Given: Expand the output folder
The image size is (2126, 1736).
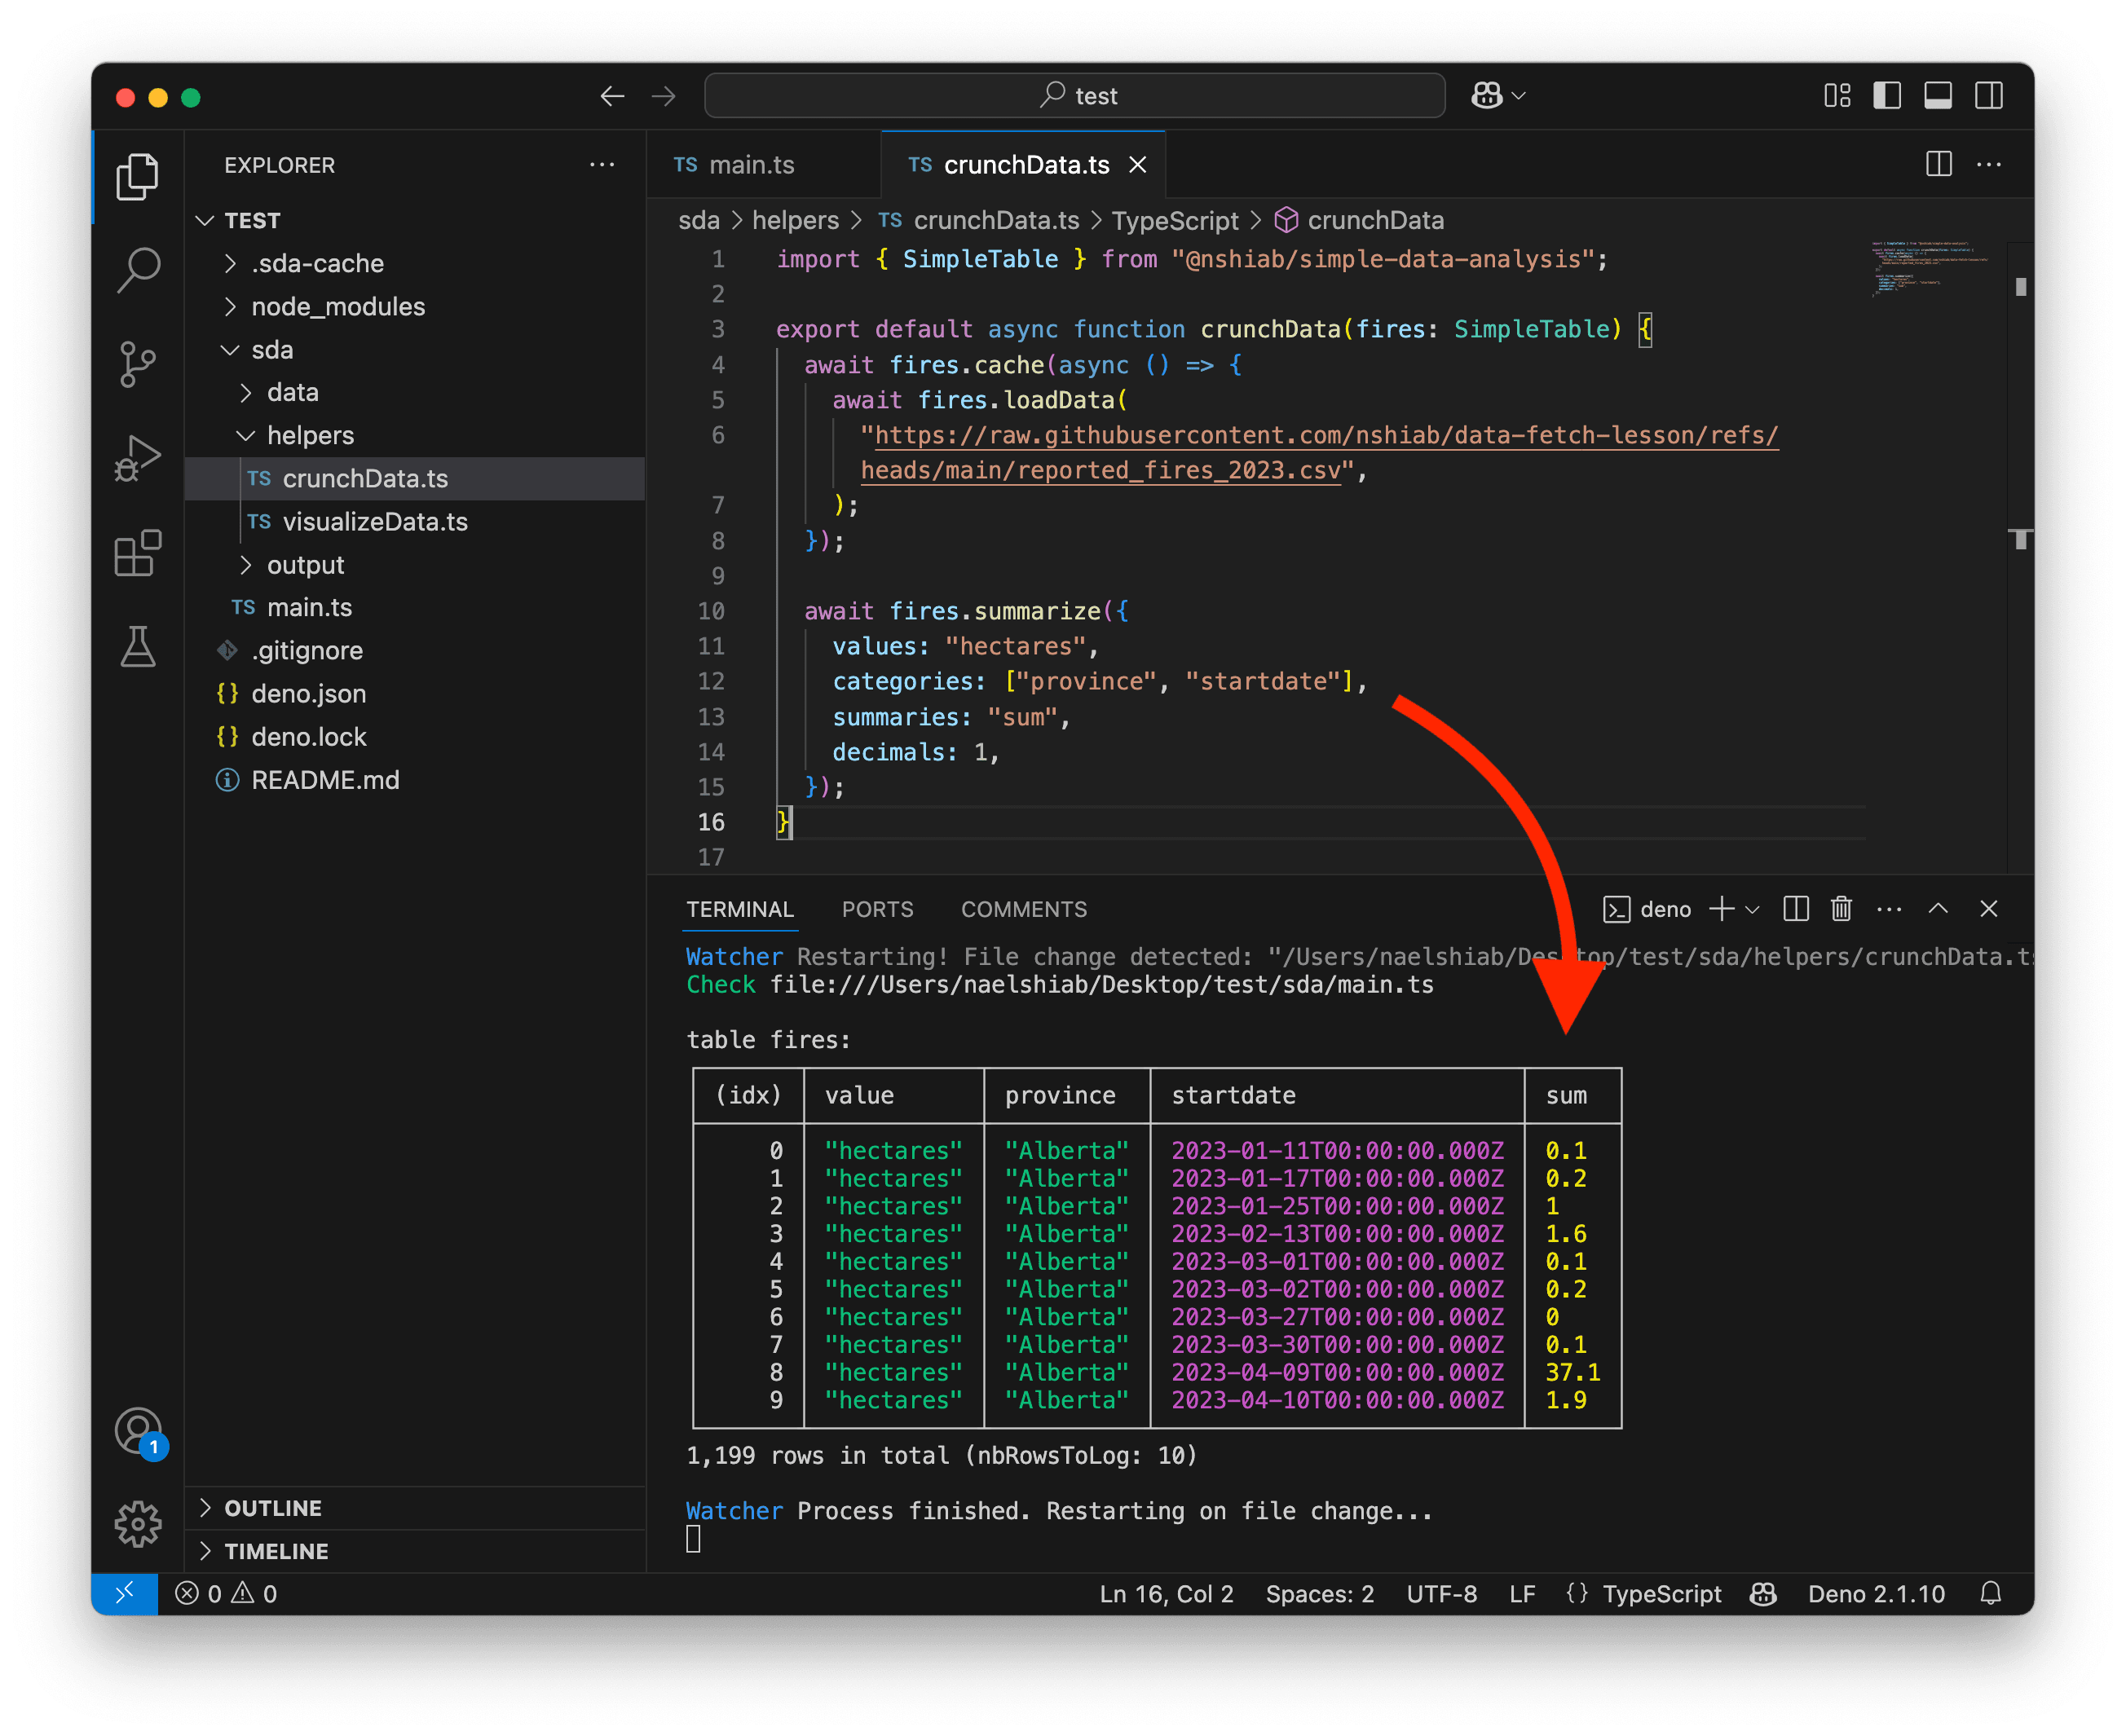Looking at the screenshot, I should point(415,565).
